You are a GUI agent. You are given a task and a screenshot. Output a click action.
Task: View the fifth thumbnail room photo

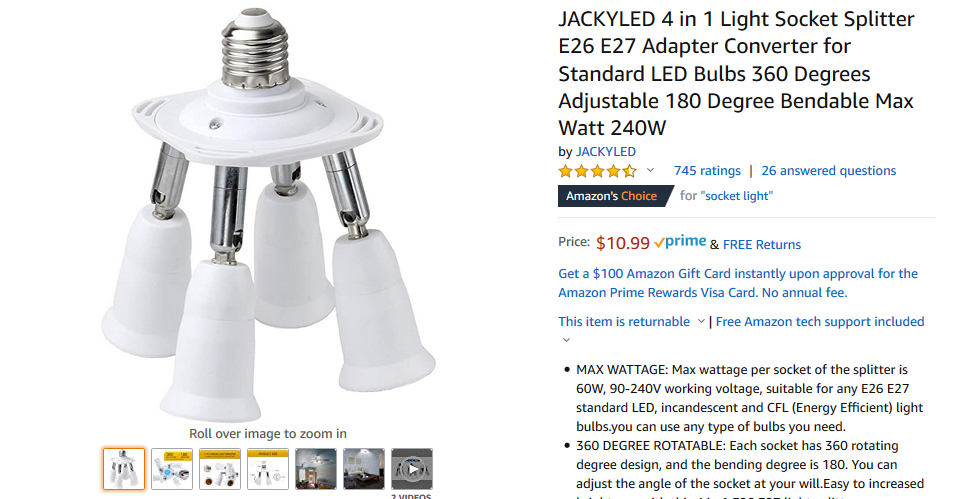coord(316,469)
